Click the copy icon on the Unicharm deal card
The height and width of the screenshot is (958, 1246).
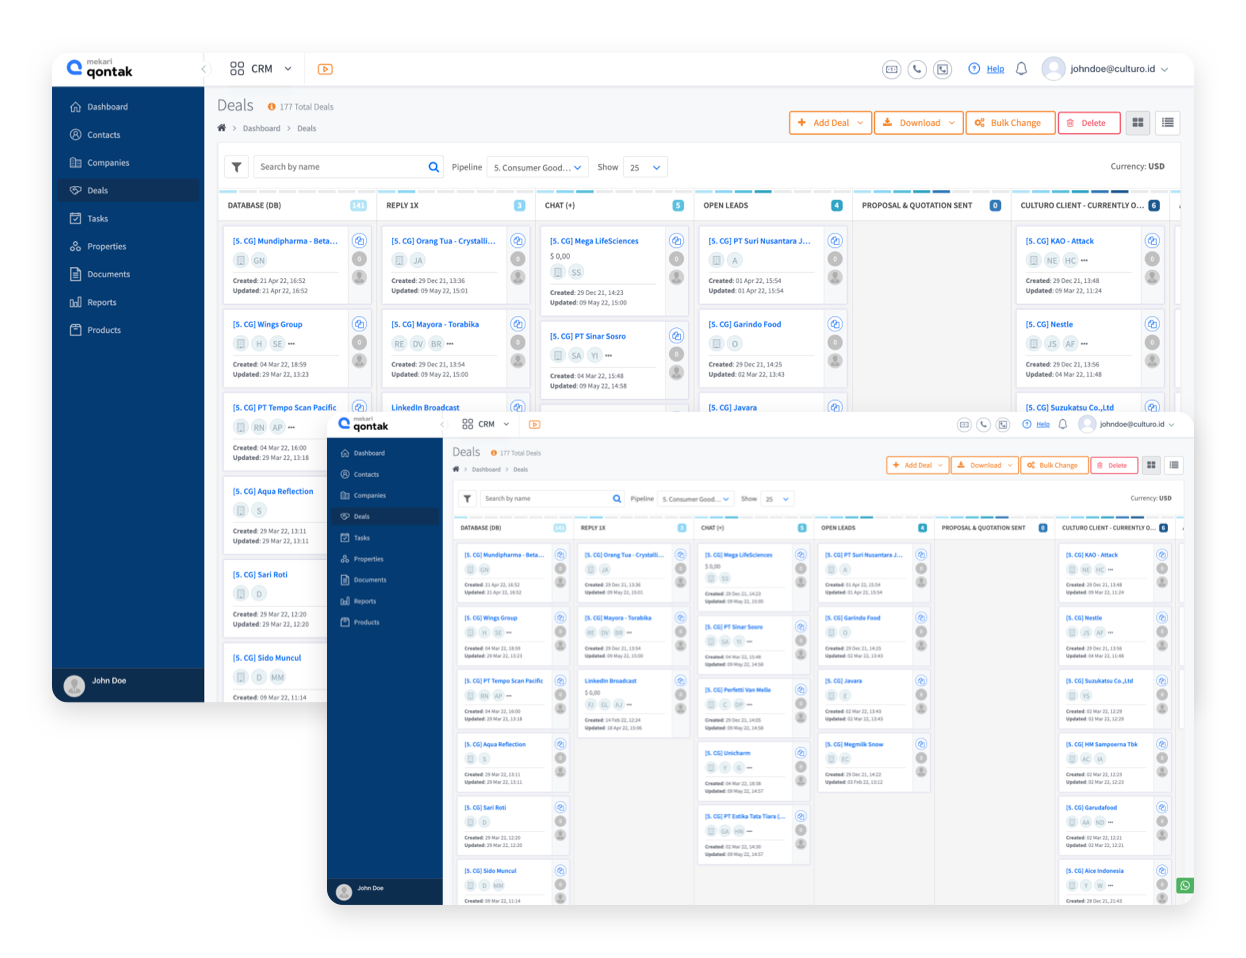[801, 752]
